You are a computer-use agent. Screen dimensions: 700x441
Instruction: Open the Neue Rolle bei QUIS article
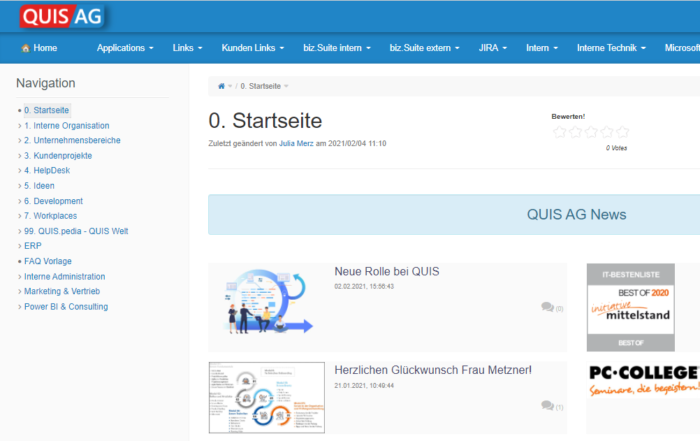pos(387,271)
